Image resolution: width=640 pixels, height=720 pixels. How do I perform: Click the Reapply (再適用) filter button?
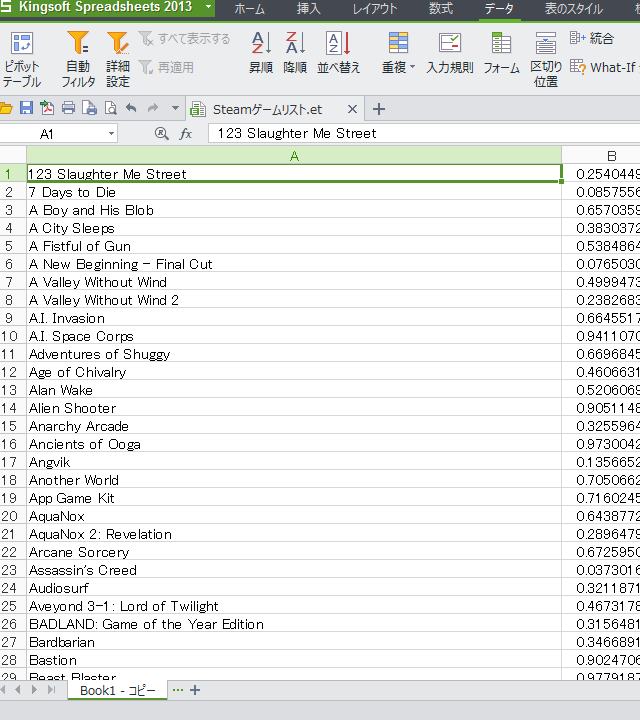point(166,68)
